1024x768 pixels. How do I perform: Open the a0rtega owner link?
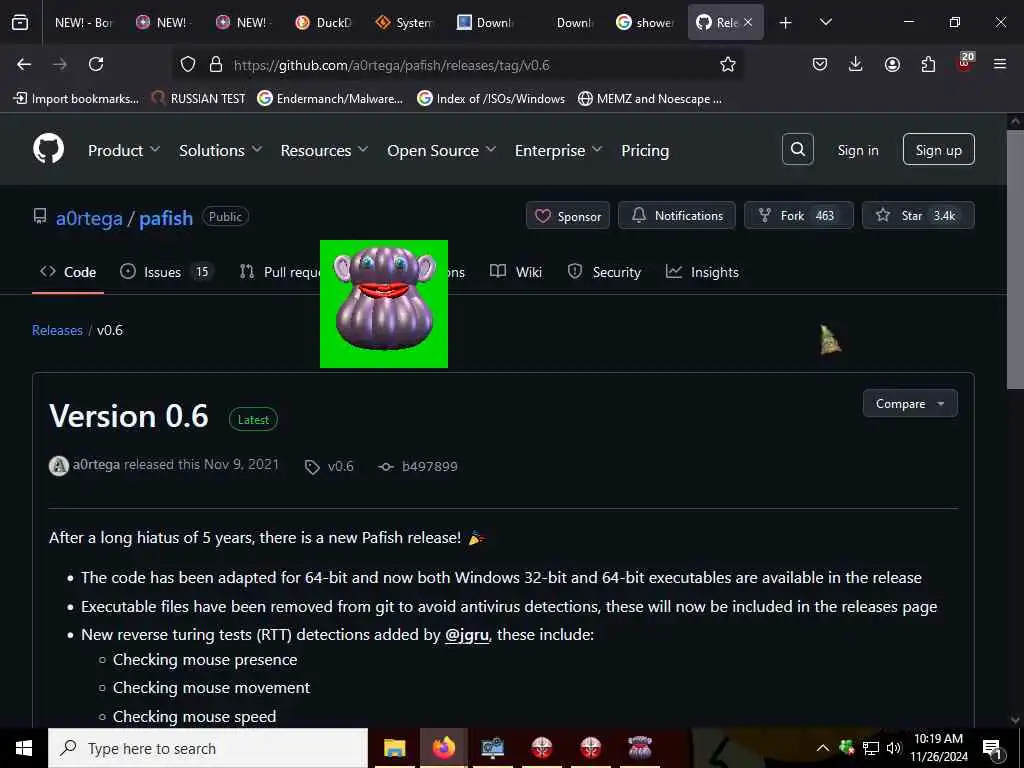click(89, 218)
